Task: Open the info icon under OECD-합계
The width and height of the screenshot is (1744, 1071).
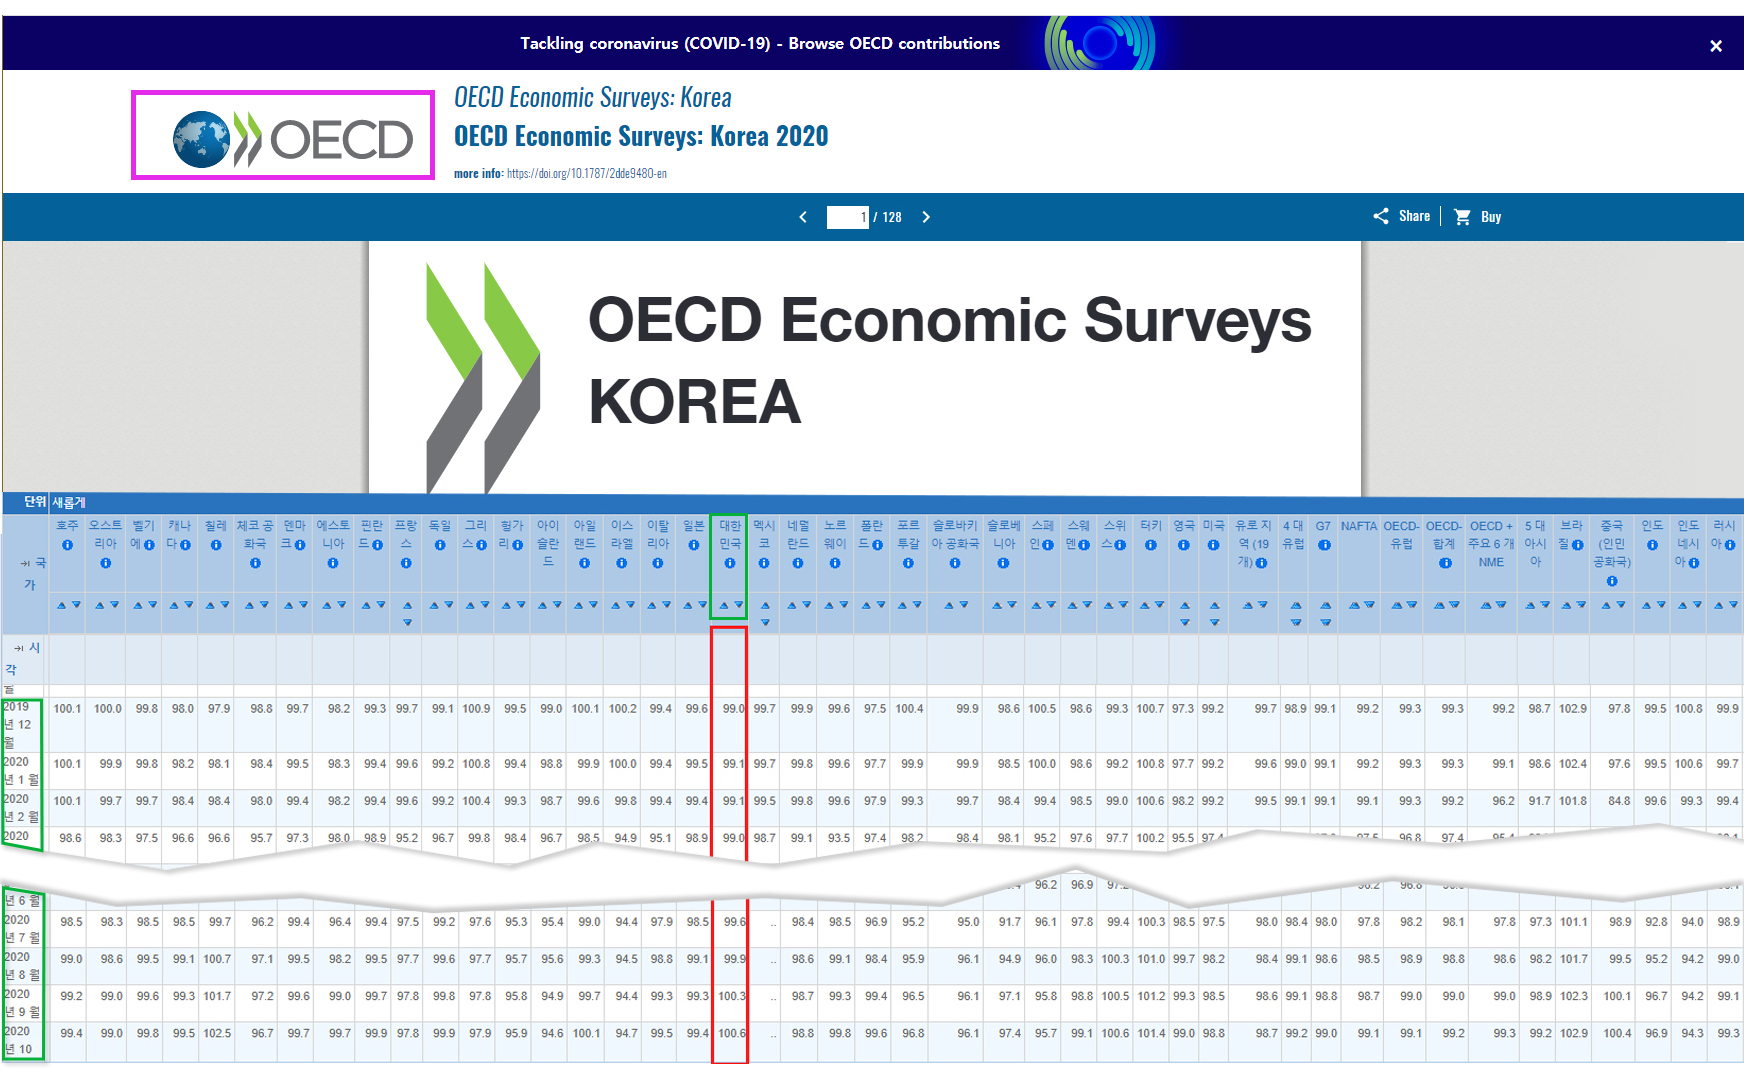Action: click(1445, 563)
